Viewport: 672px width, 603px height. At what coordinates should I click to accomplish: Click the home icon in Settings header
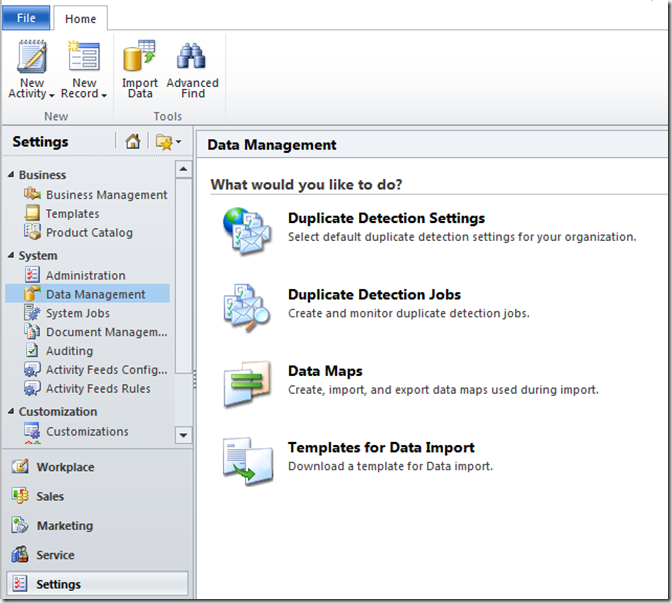point(132,142)
